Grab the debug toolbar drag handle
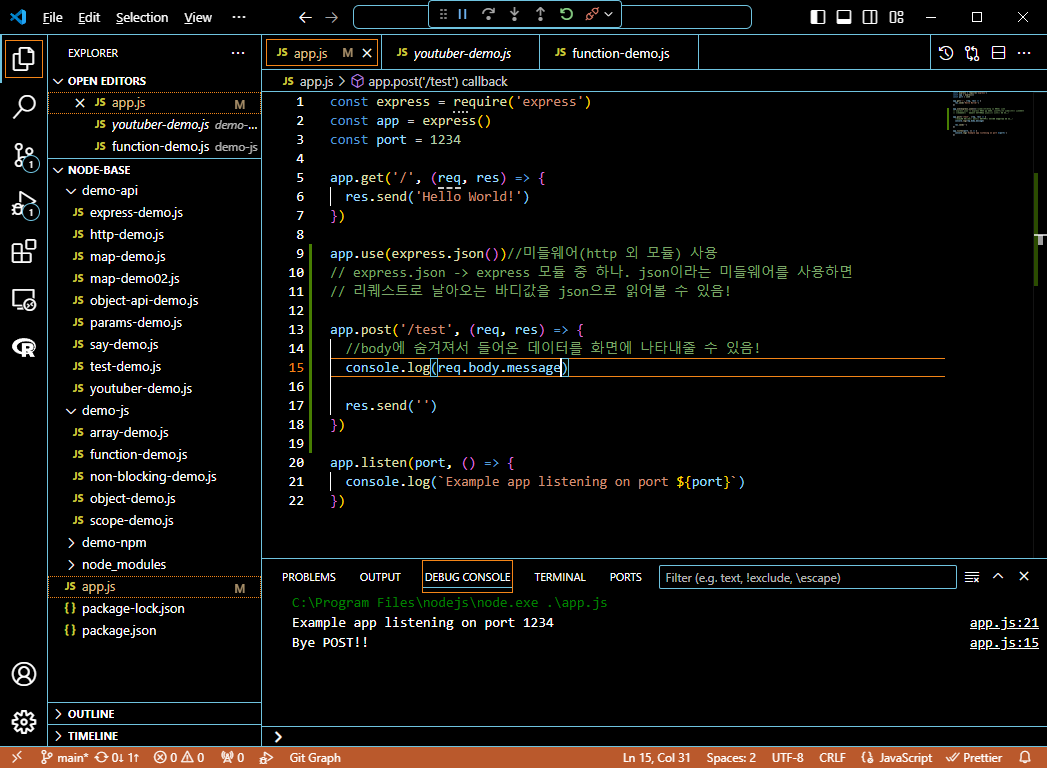 [x=443, y=14]
